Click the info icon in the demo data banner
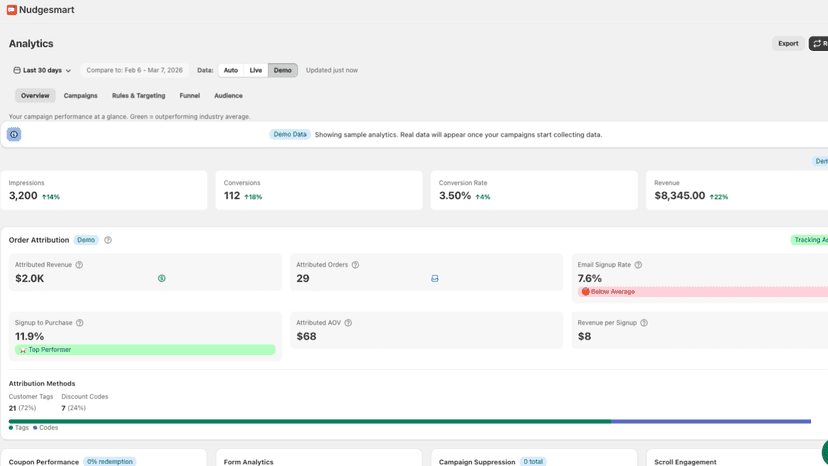Viewport: 828px width, 466px height. click(14, 134)
